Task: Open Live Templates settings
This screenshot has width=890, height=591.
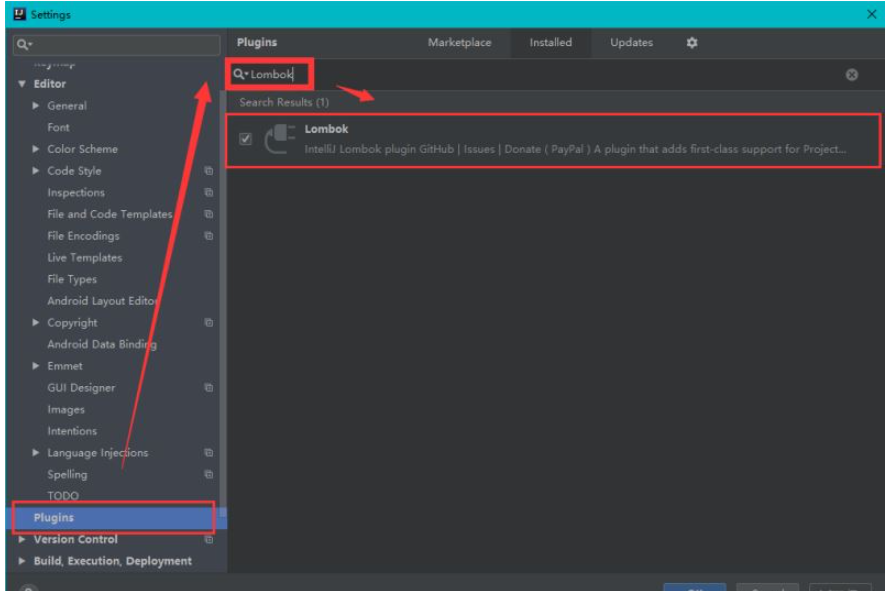Action: (85, 257)
